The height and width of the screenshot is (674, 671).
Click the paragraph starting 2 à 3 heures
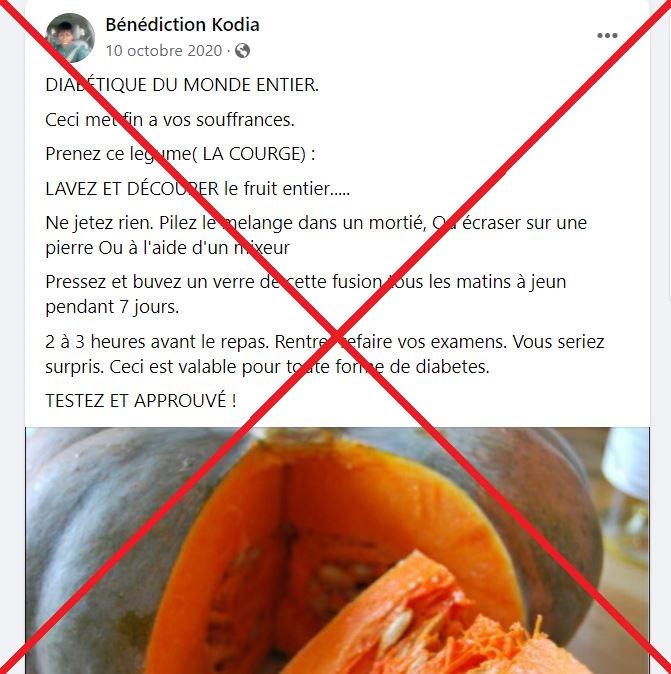point(325,354)
